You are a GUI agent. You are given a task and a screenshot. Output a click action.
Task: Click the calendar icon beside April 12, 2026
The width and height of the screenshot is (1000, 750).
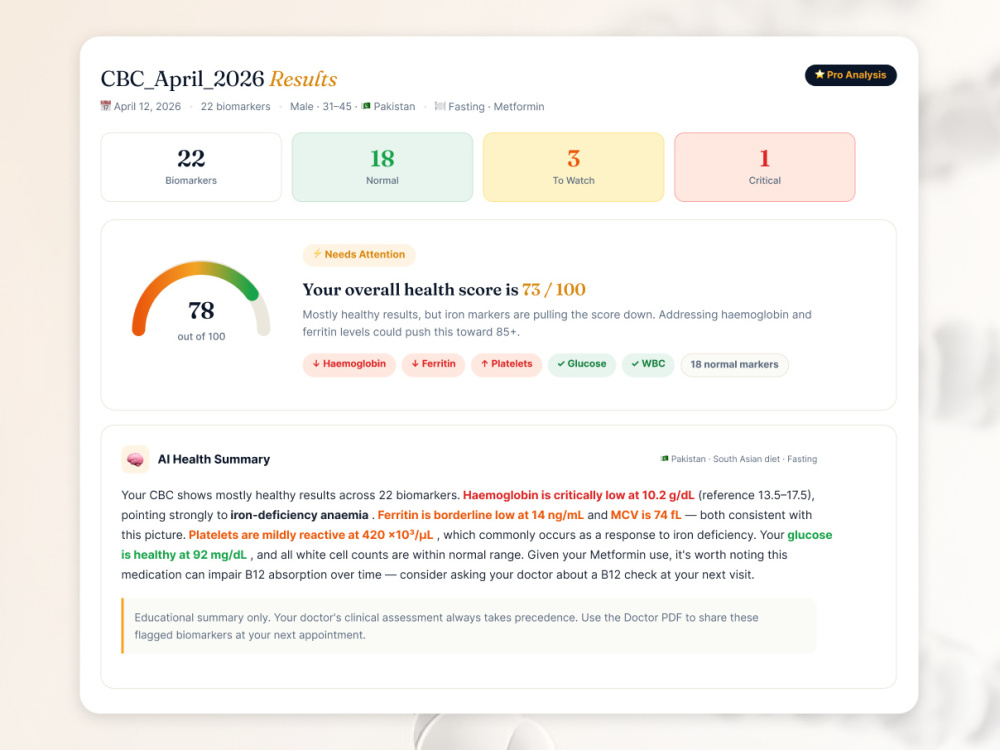(x=105, y=106)
